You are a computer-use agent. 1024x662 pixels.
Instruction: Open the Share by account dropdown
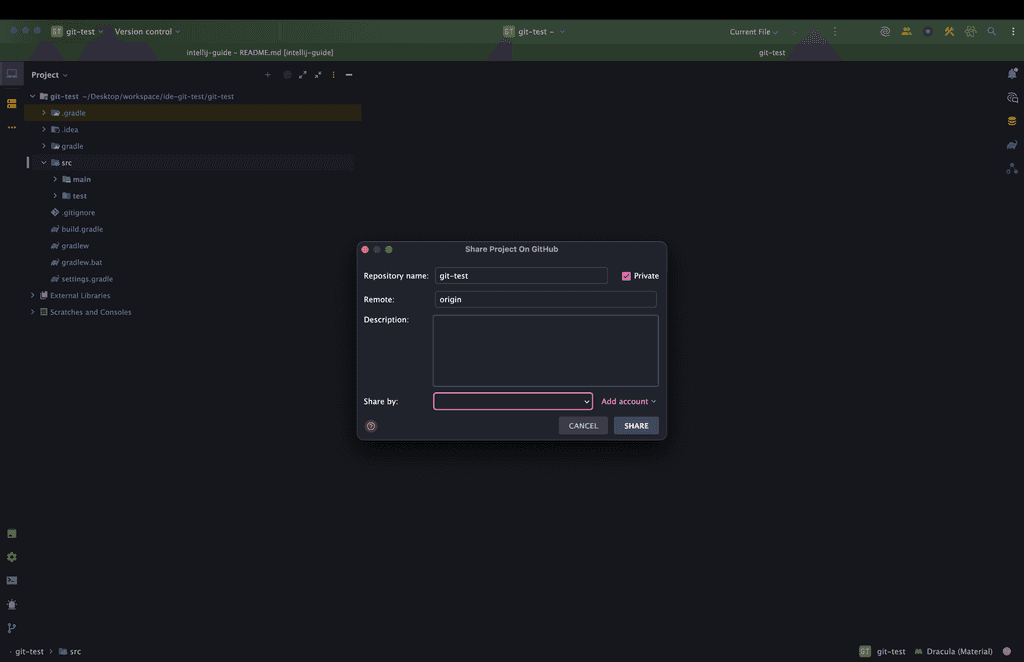click(513, 401)
